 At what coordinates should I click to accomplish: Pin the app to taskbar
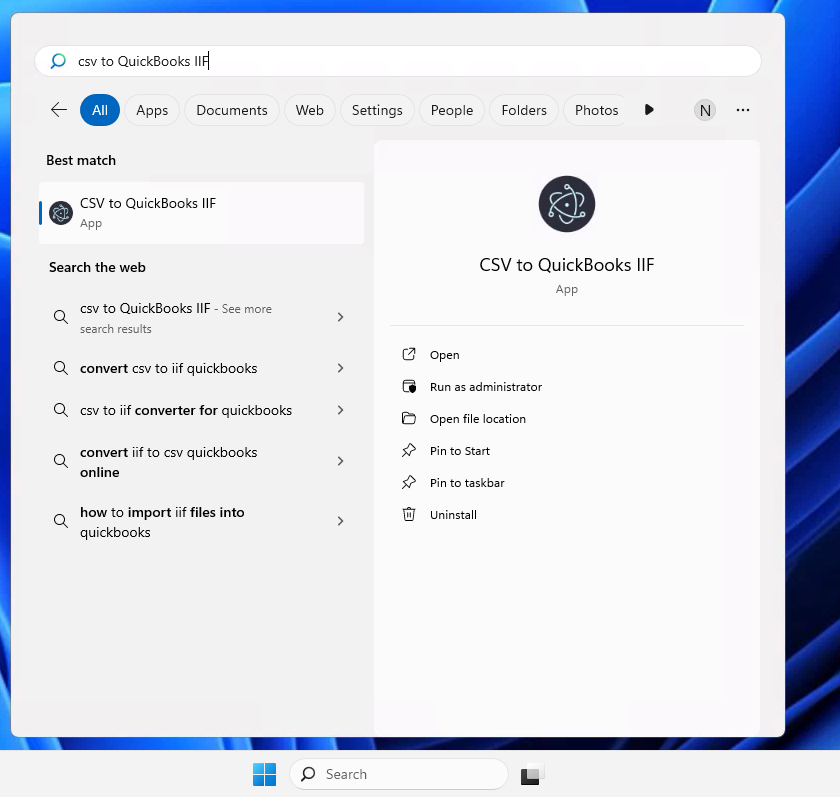[466, 483]
